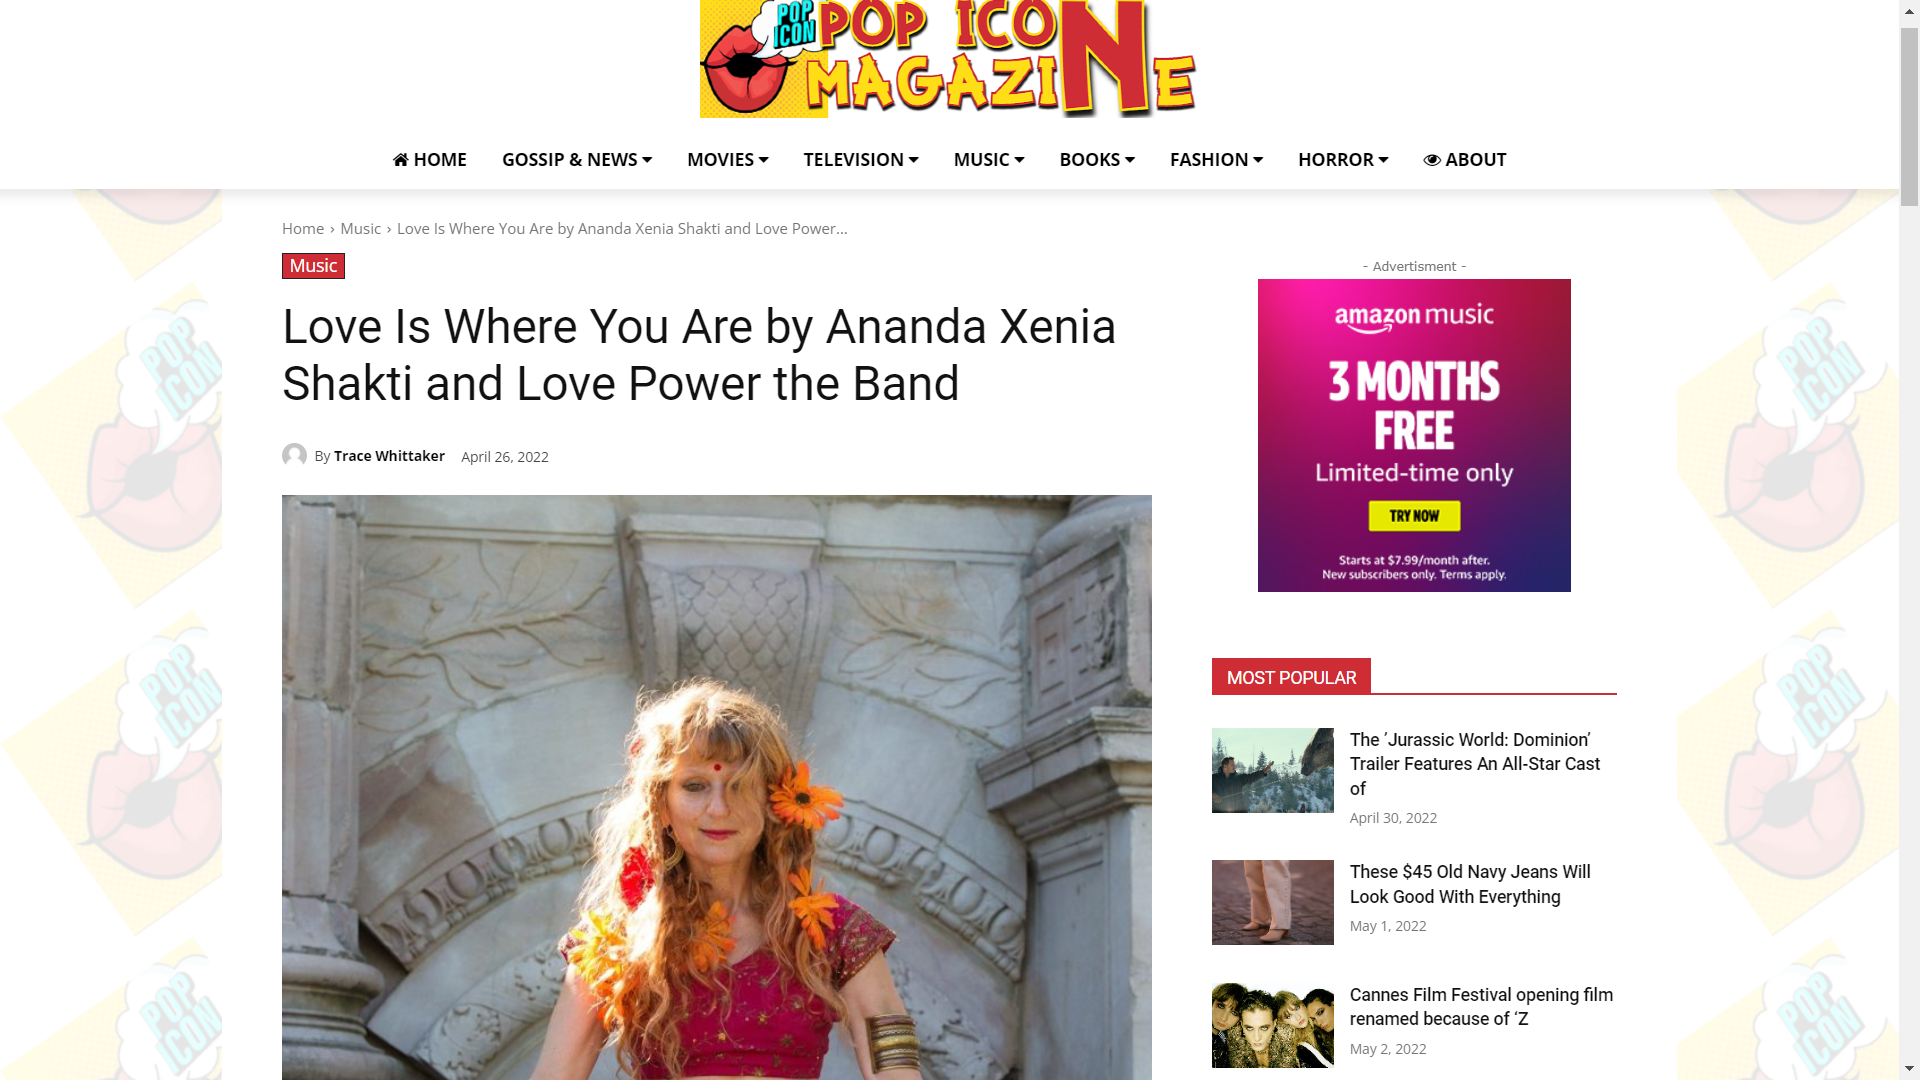Click the Pop Icon Magazine logo
Viewport: 1920px width, 1080px height.
pyautogui.click(x=948, y=59)
